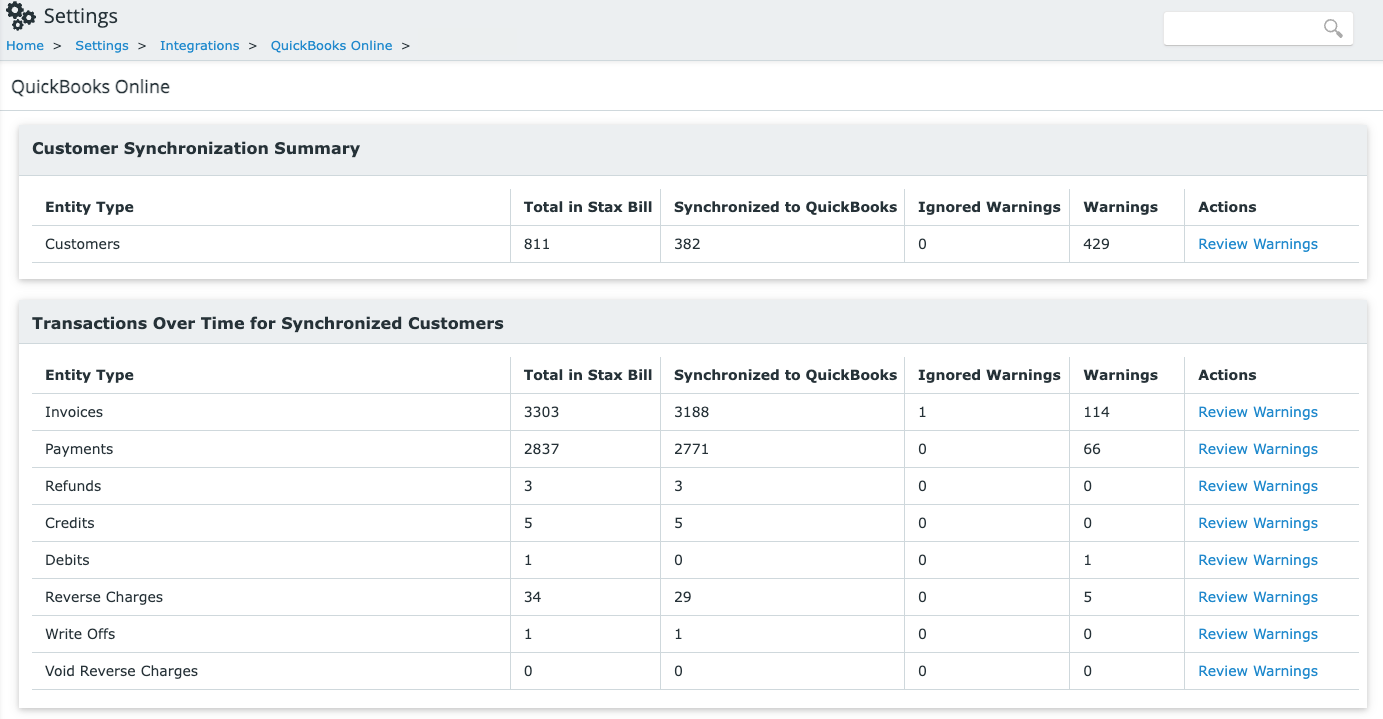
Task: Click the 66 payment warnings value
Action: coord(1092,449)
